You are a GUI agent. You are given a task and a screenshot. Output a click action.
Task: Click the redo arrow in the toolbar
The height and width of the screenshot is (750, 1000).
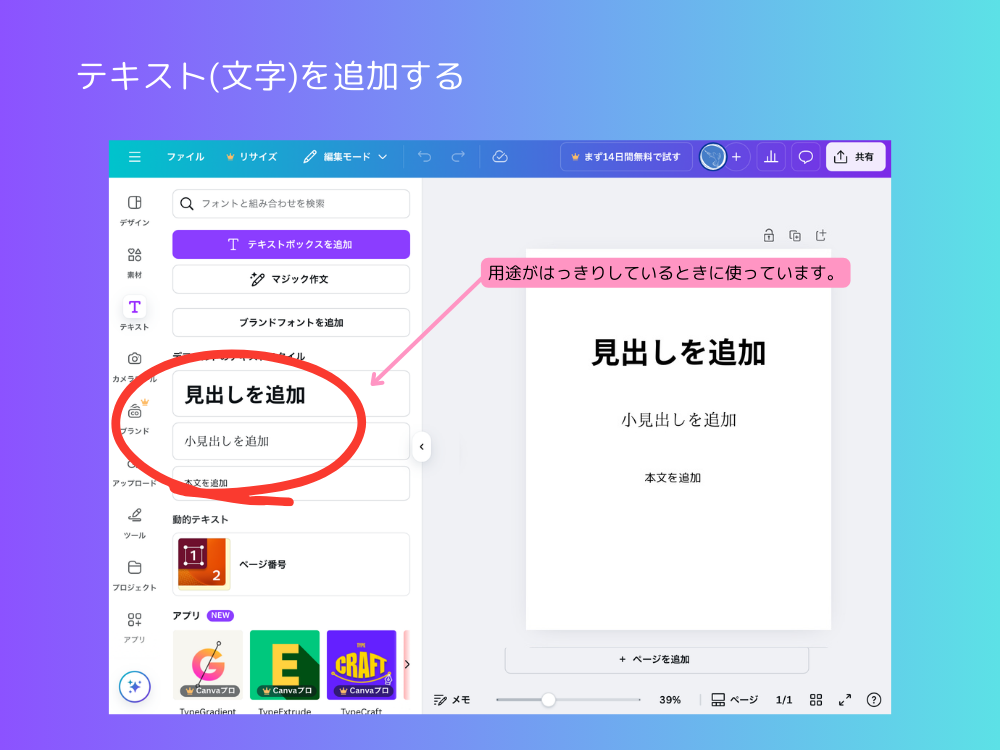pos(457,157)
